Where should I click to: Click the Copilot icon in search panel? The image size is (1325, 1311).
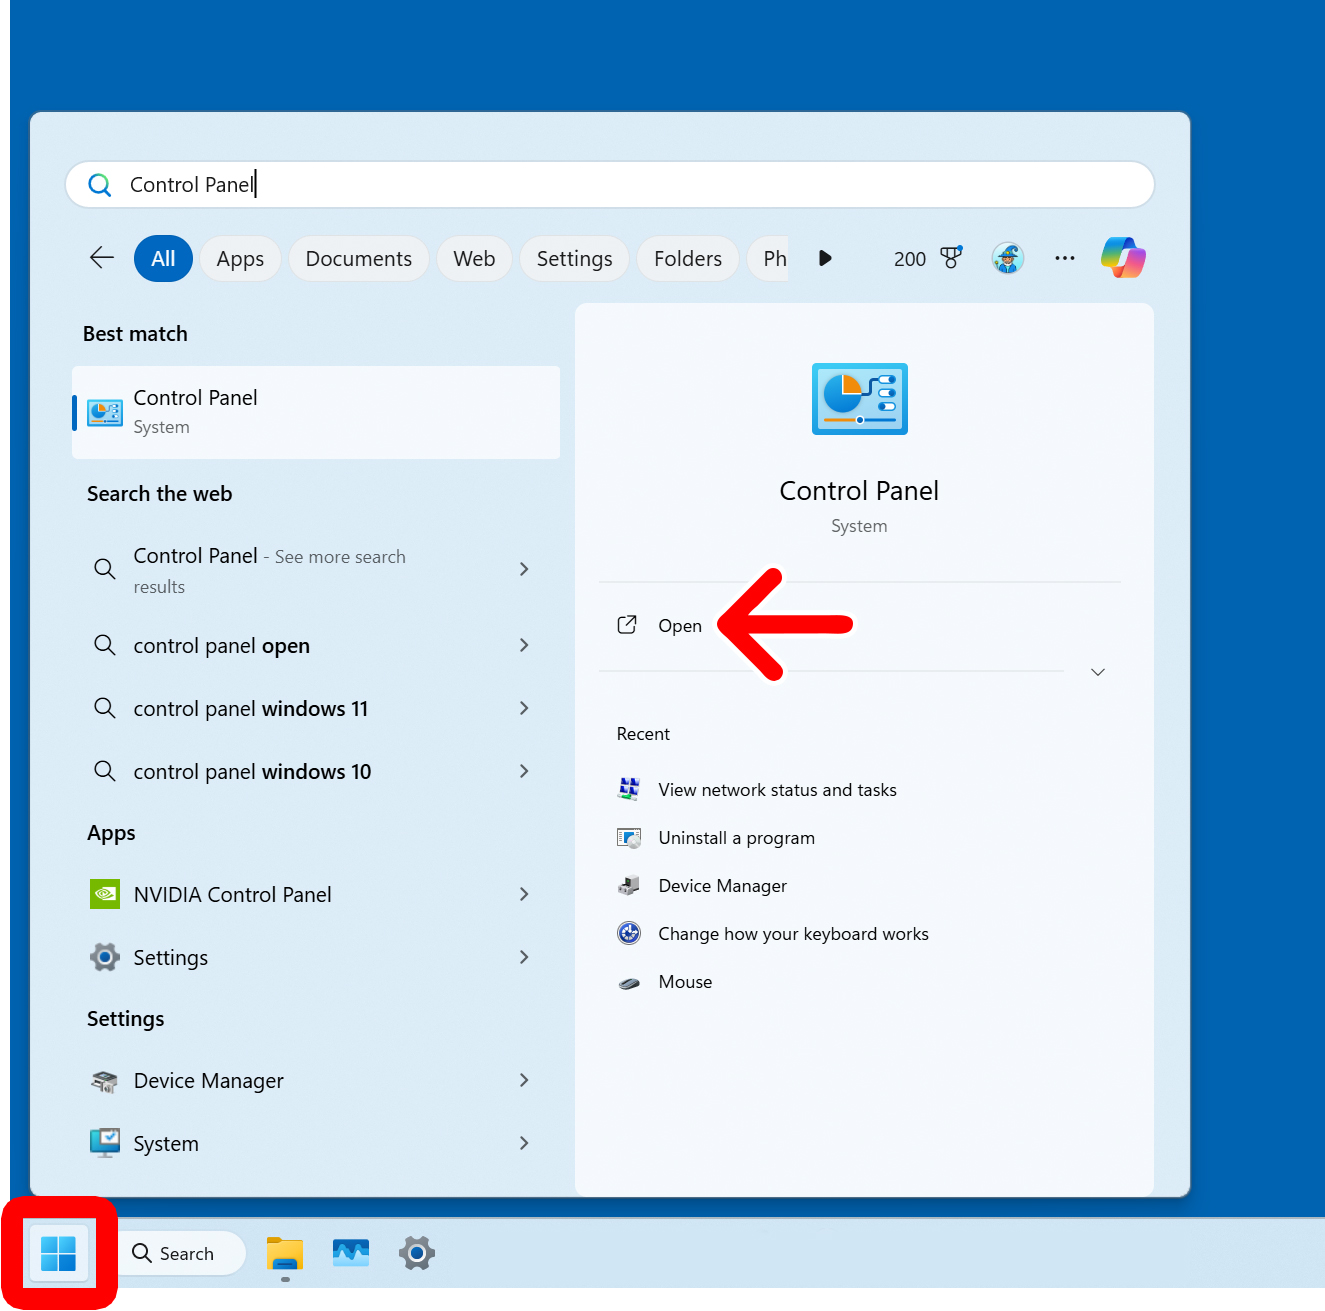(1123, 258)
